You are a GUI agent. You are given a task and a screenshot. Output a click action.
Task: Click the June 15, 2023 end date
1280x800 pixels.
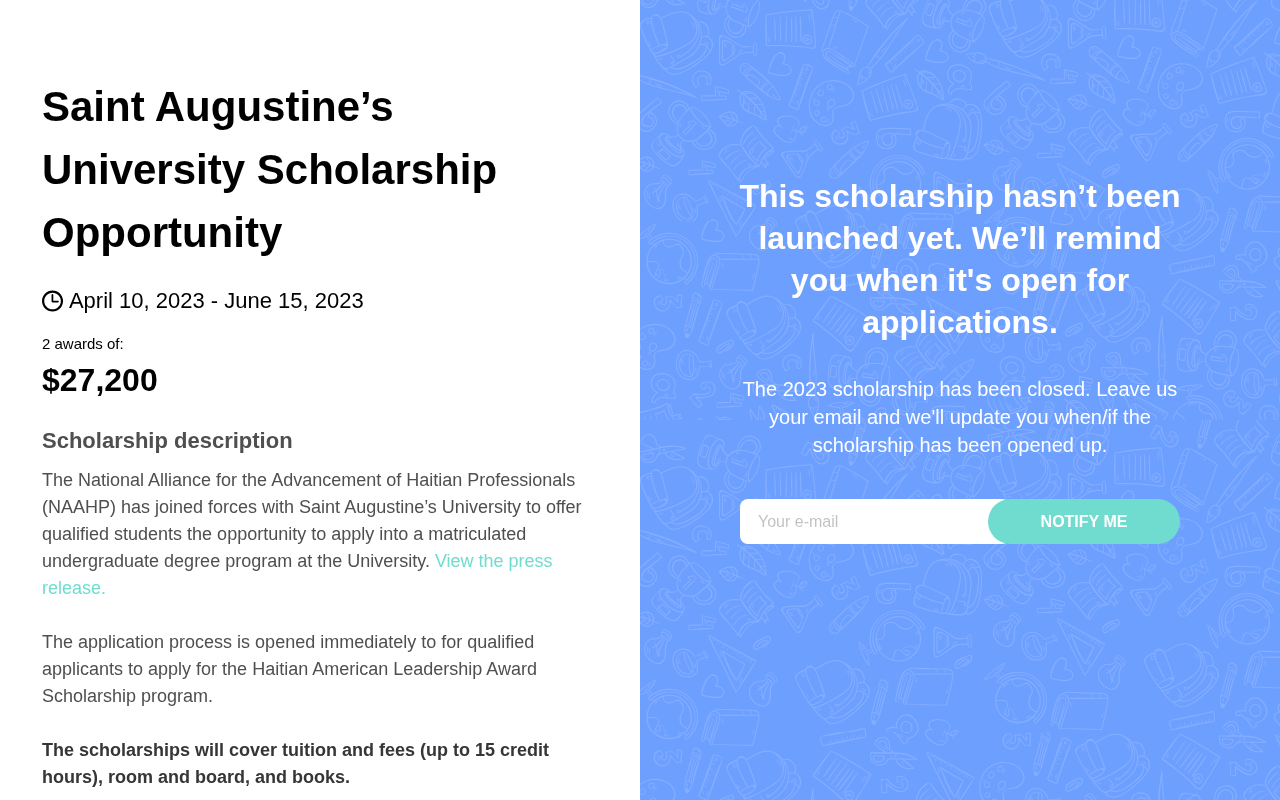pyautogui.click(x=294, y=301)
